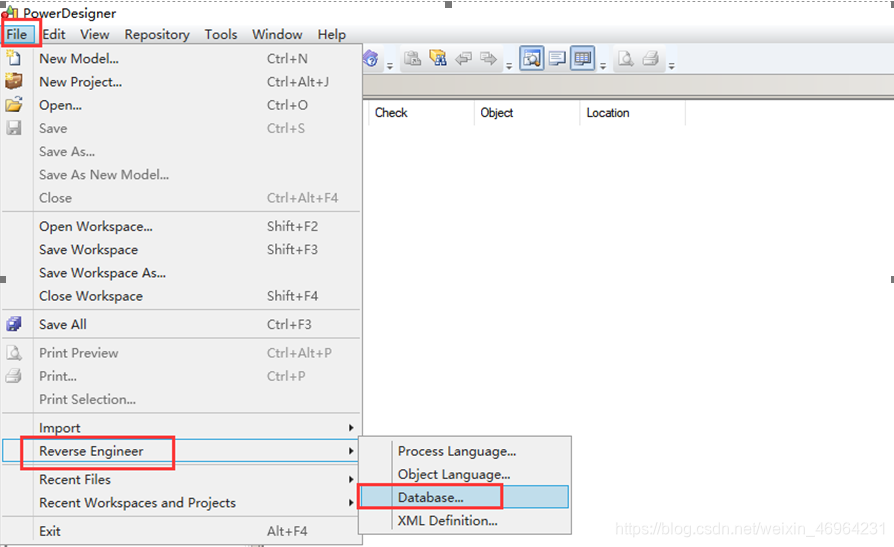894x547 pixels.
Task: Click the Check column header
Action: coord(421,113)
